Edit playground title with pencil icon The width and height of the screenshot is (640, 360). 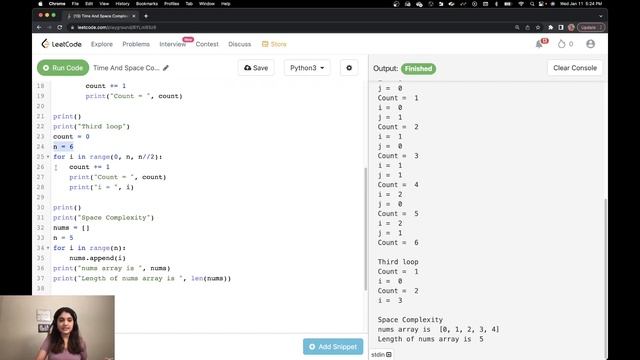click(166, 68)
